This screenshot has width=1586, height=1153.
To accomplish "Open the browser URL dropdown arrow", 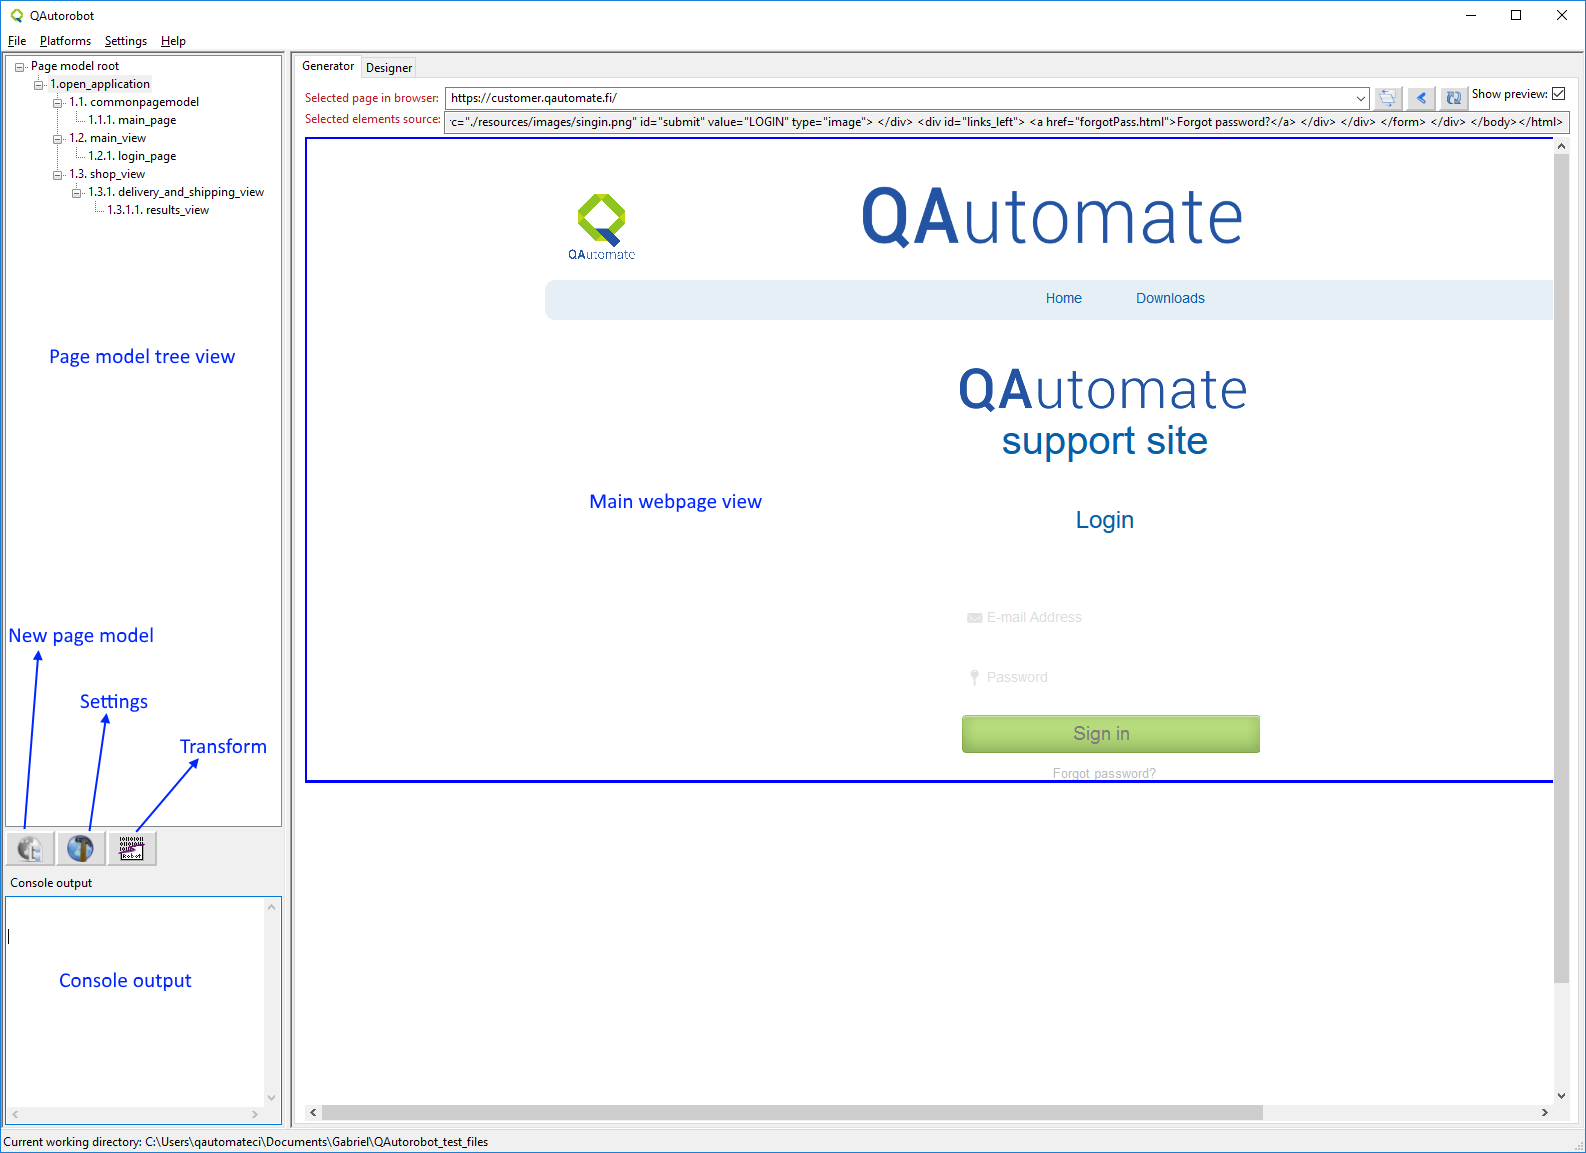I will [x=1361, y=98].
